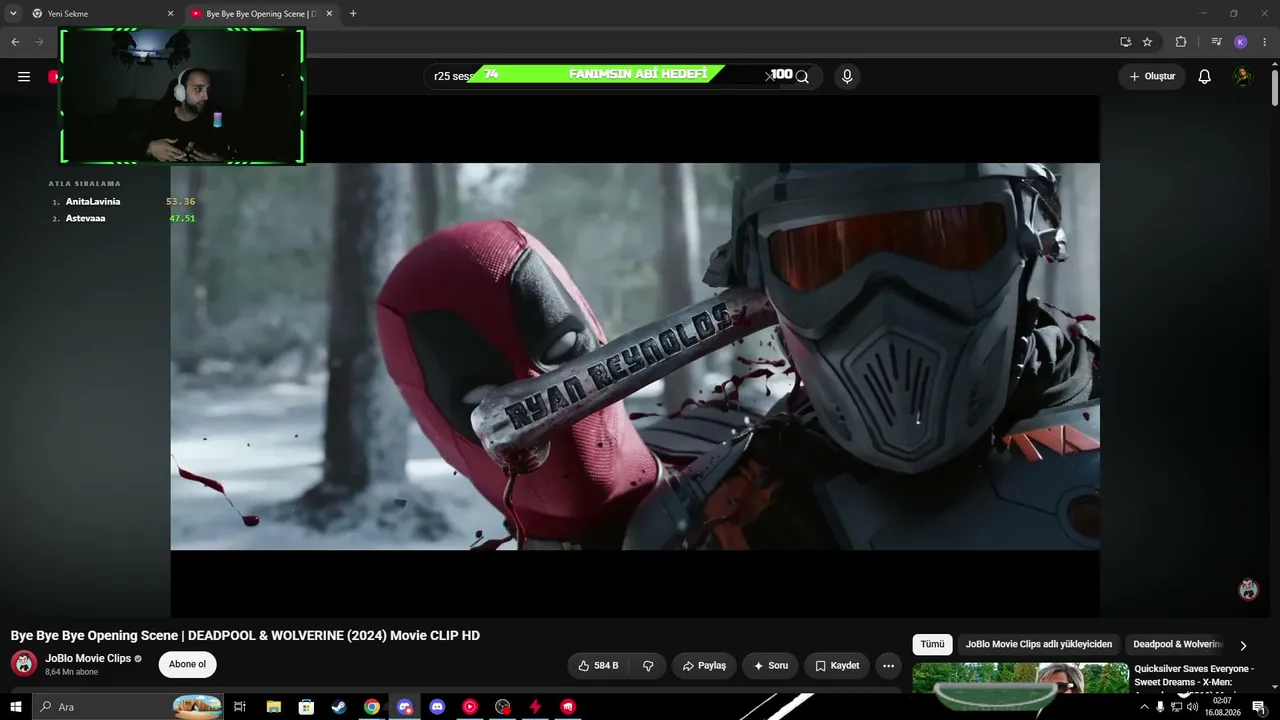Bookmark this page with the star icon
The width and height of the screenshot is (1280, 720).
(x=1147, y=42)
